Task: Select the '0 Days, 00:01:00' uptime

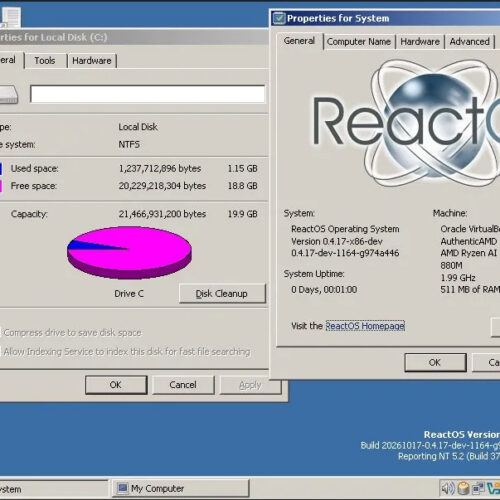Action: pyautogui.click(x=324, y=290)
